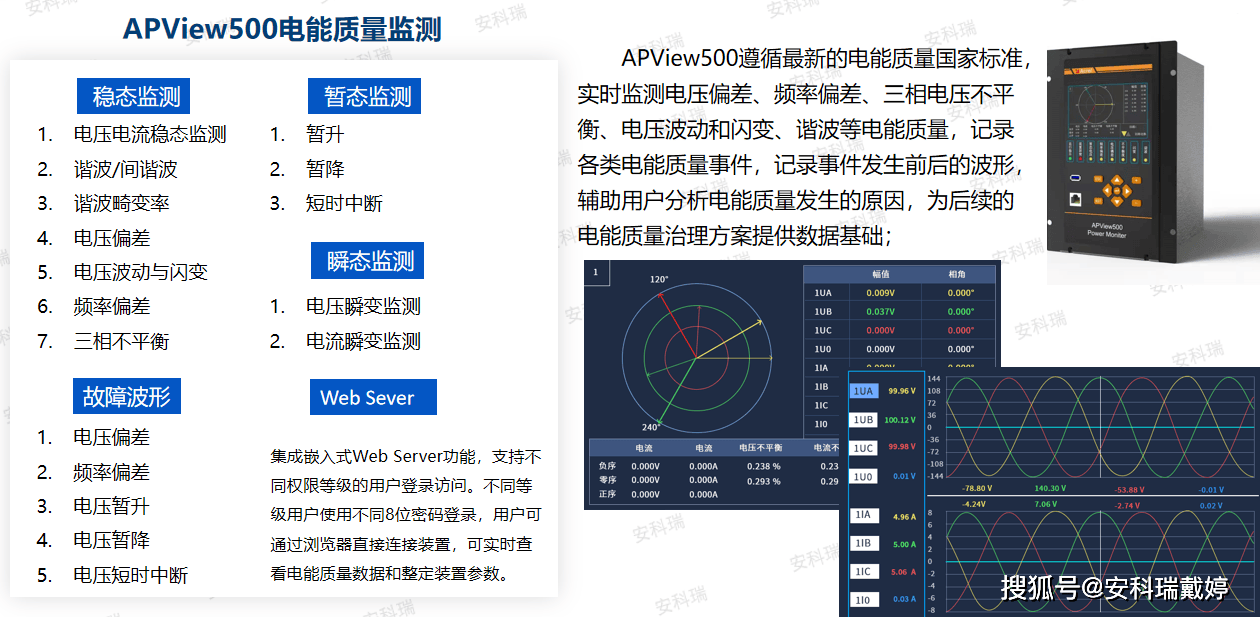Click list item 电压电流稳态监测

(x=150, y=134)
